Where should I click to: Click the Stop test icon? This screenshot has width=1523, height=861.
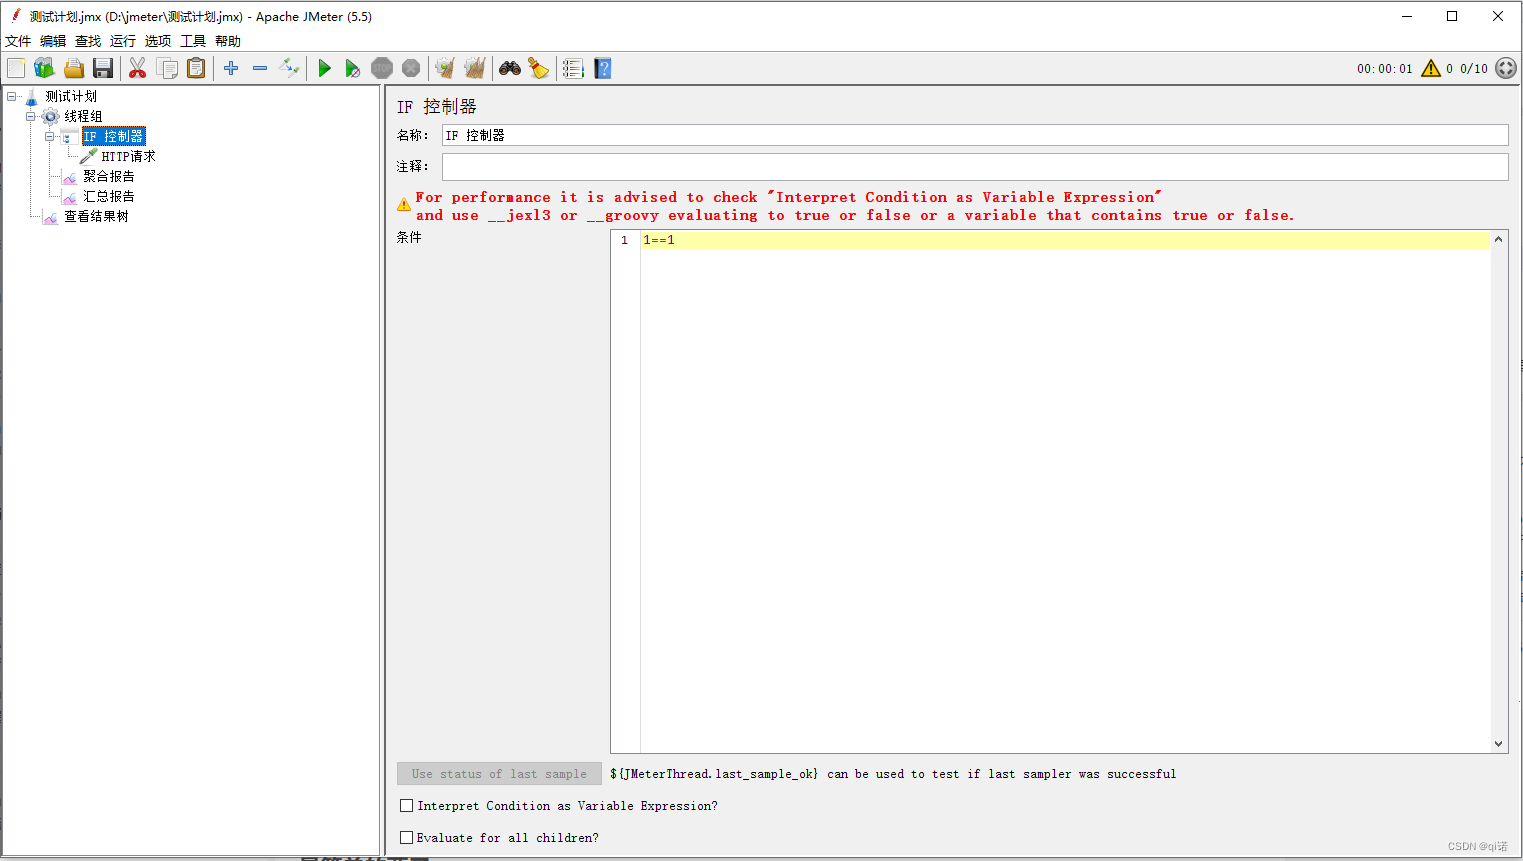[x=382, y=68]
